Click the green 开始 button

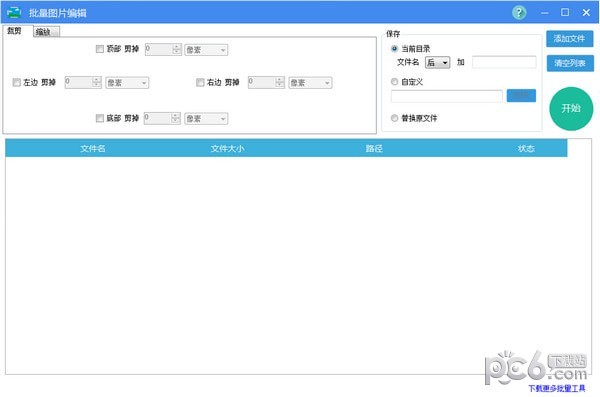pos(571,109)
